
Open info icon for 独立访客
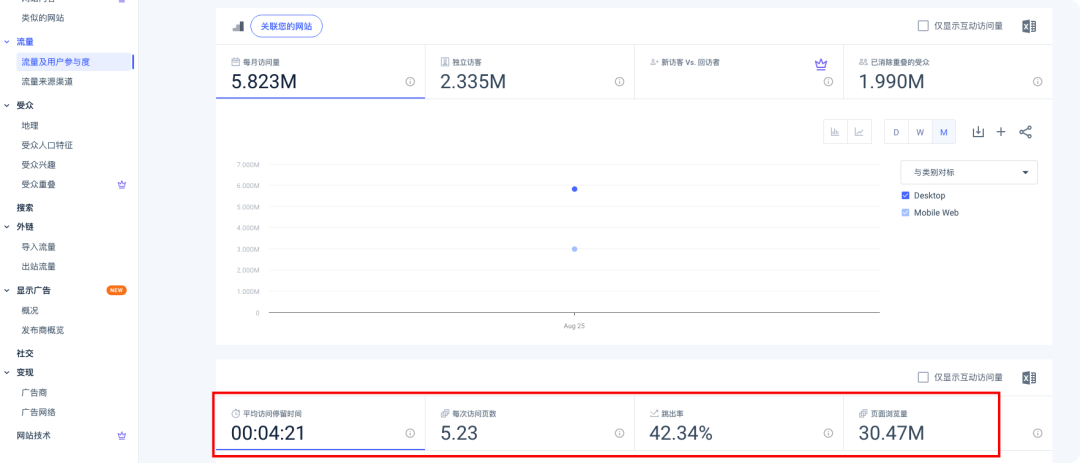619,81
